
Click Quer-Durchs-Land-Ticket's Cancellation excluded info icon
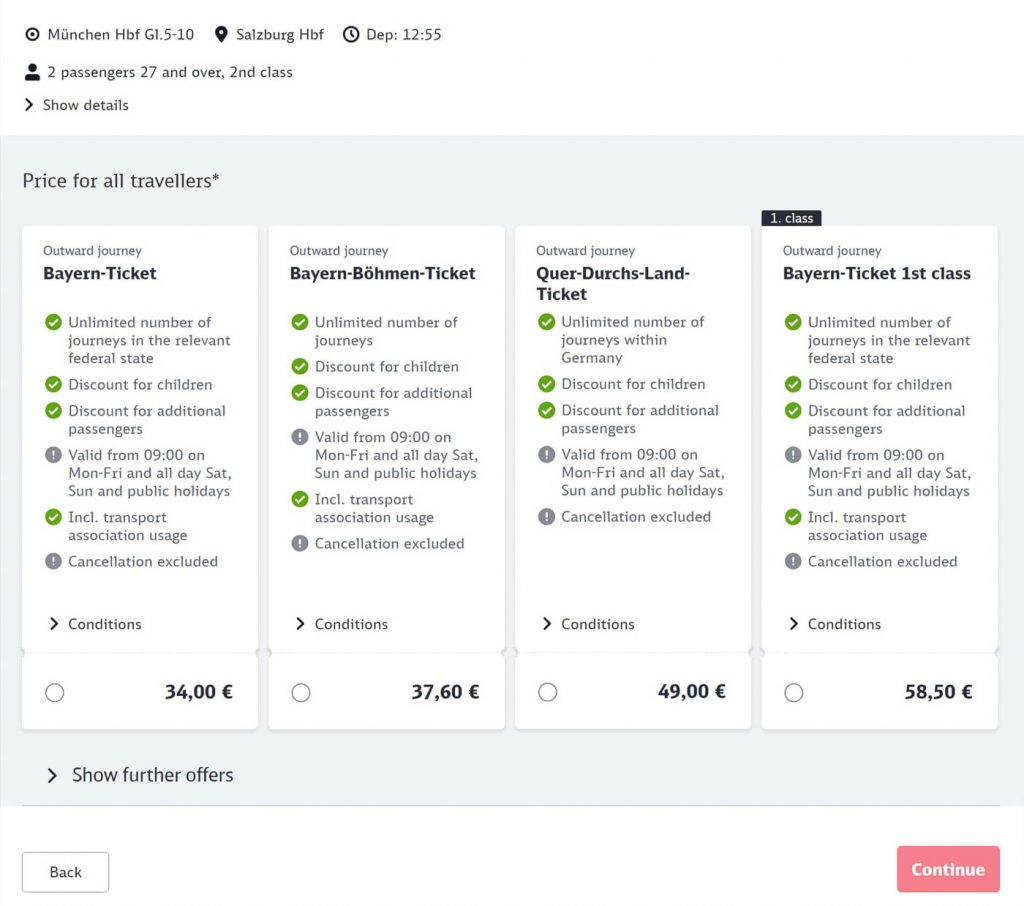pos(547,517)
